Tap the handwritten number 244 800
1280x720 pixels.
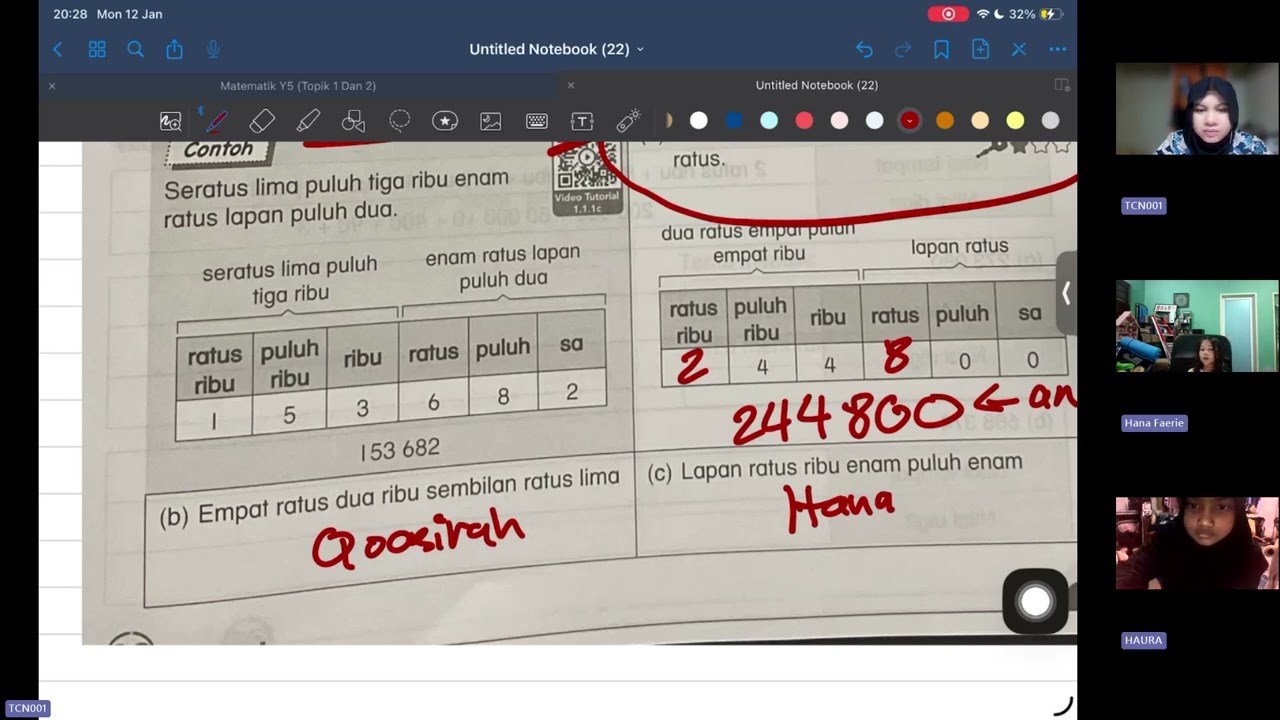(847, 415)
